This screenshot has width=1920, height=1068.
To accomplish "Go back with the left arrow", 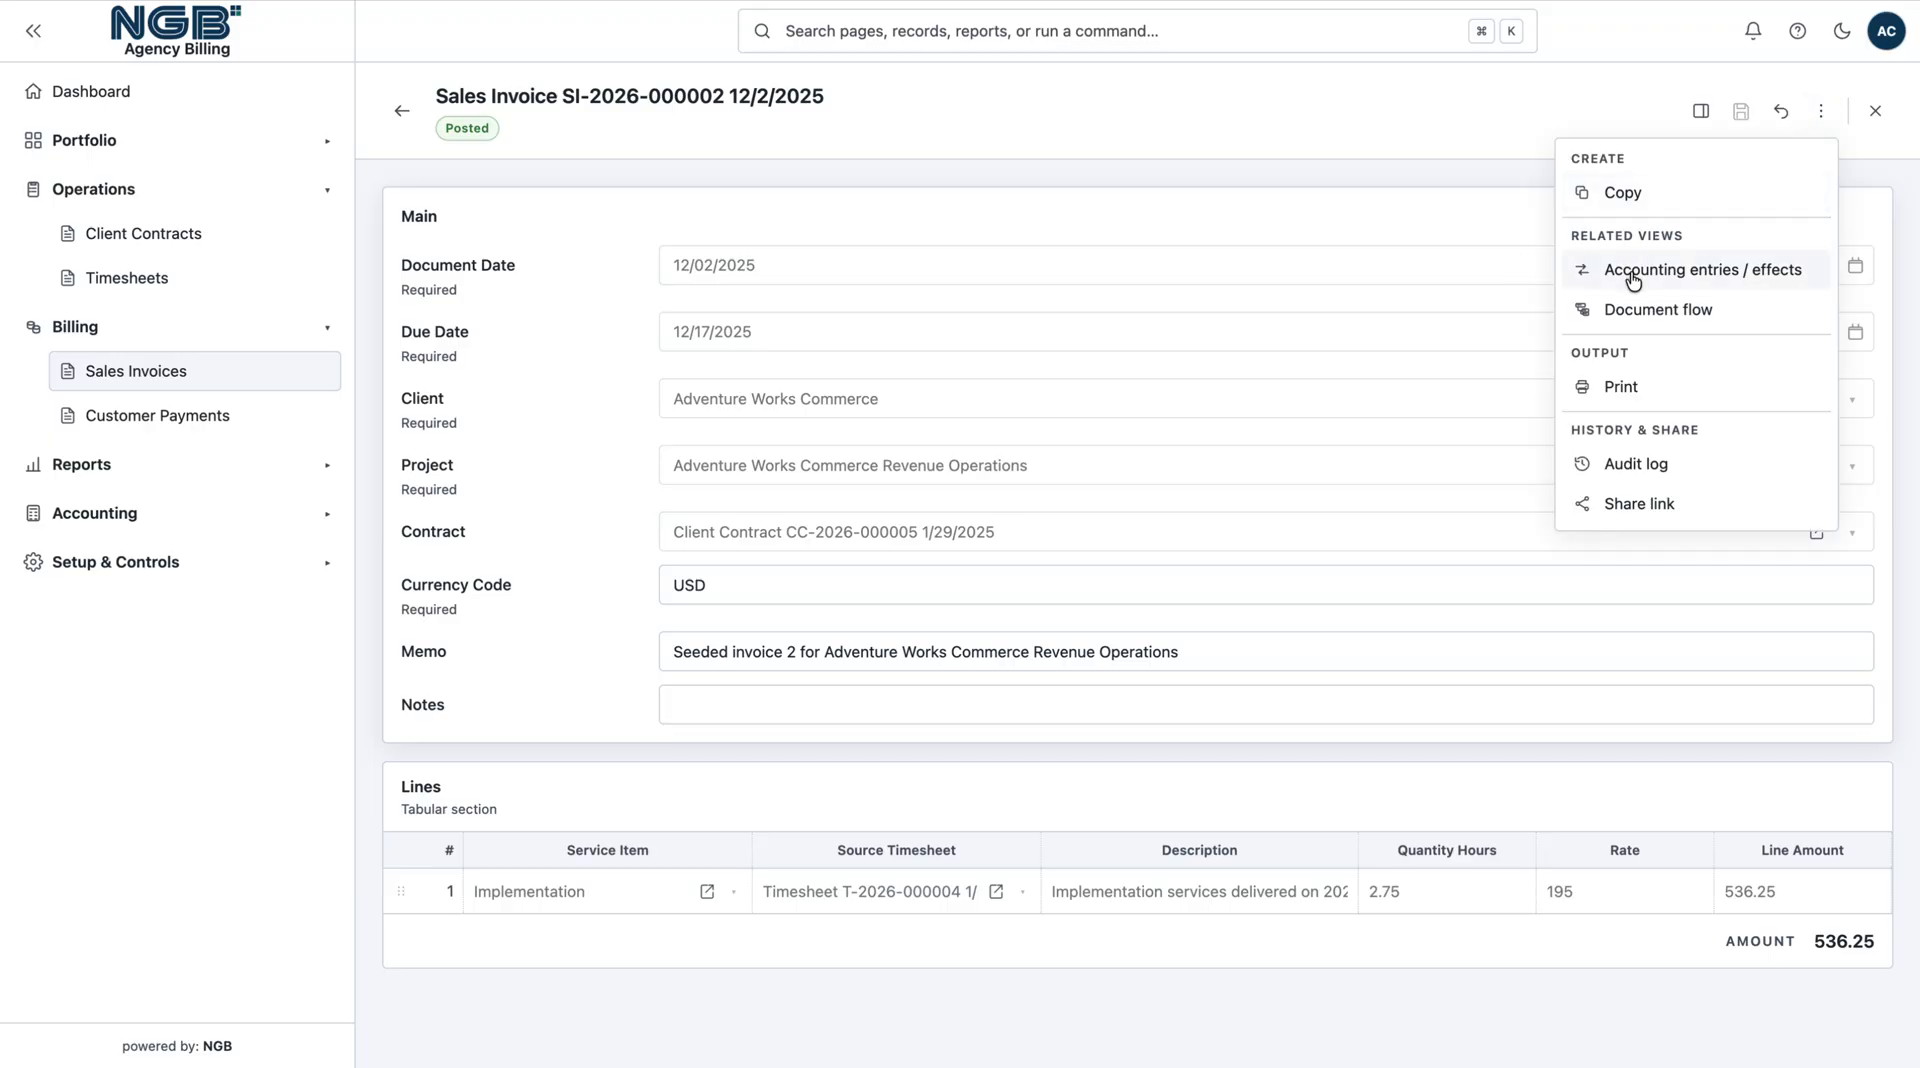I will [402, 111].
